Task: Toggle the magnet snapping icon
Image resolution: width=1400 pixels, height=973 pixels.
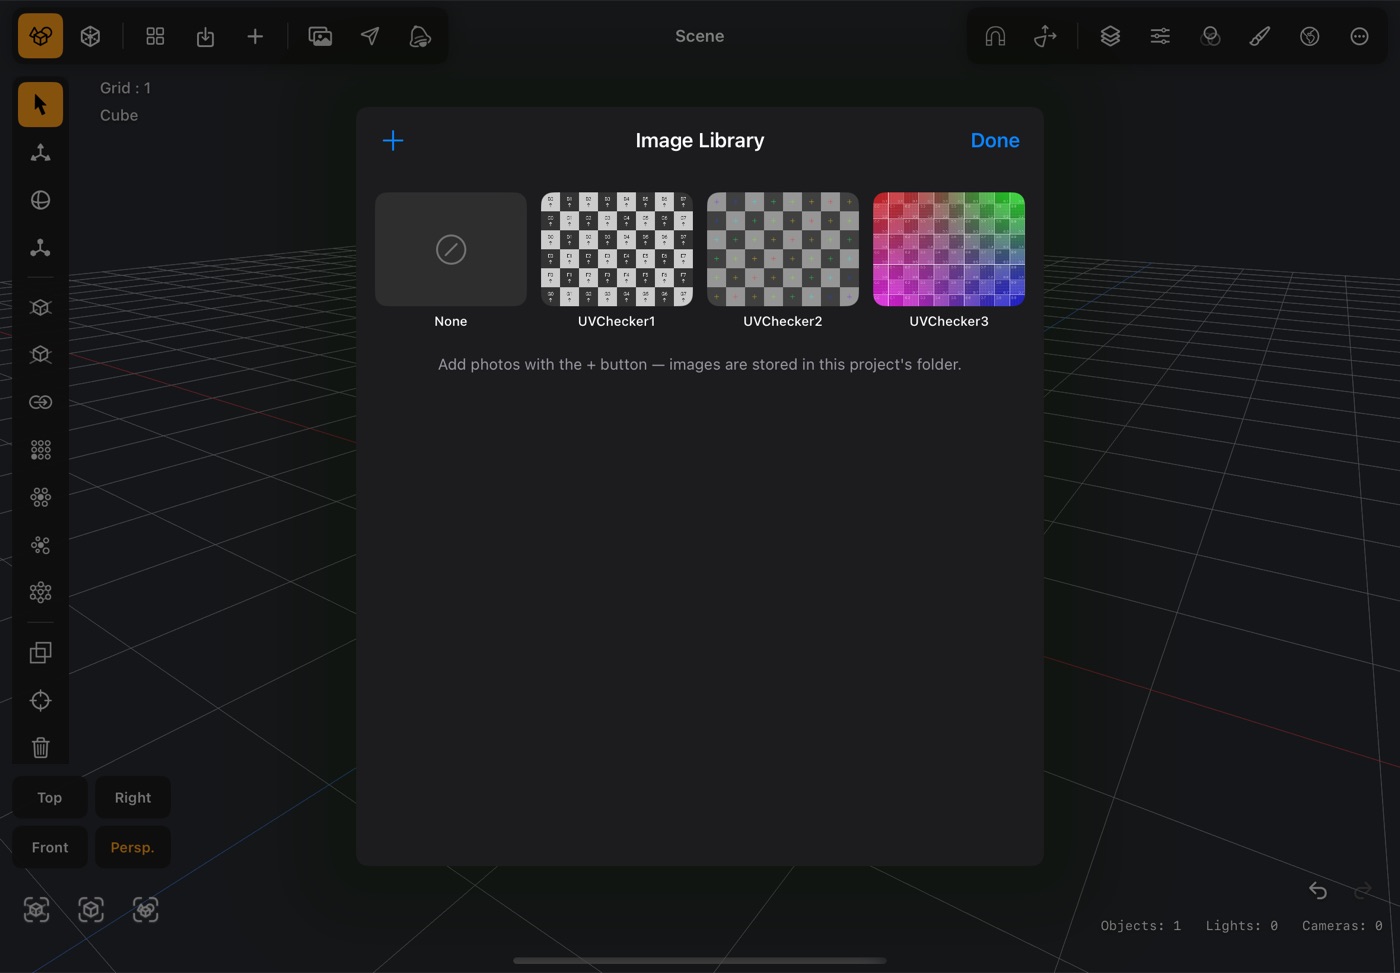Action: point(995,36)
